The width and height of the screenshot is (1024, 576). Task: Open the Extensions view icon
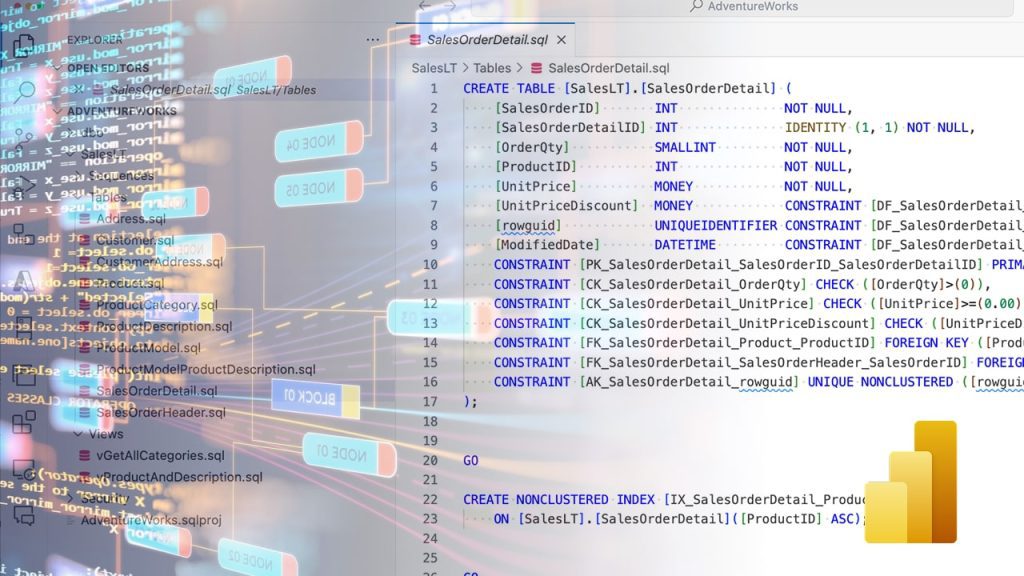pos(25,422)
